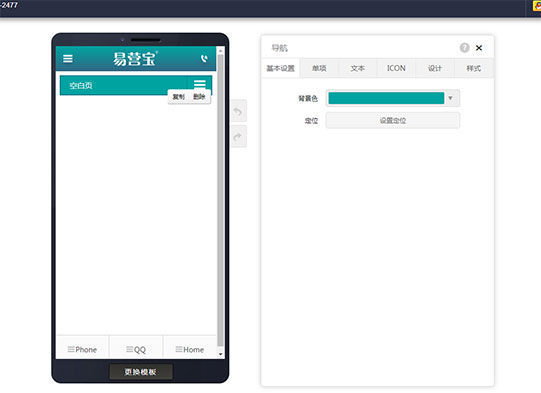The image size is (541, 393).
Task: Switch to the 文本 tab
Action: [357, 68]
